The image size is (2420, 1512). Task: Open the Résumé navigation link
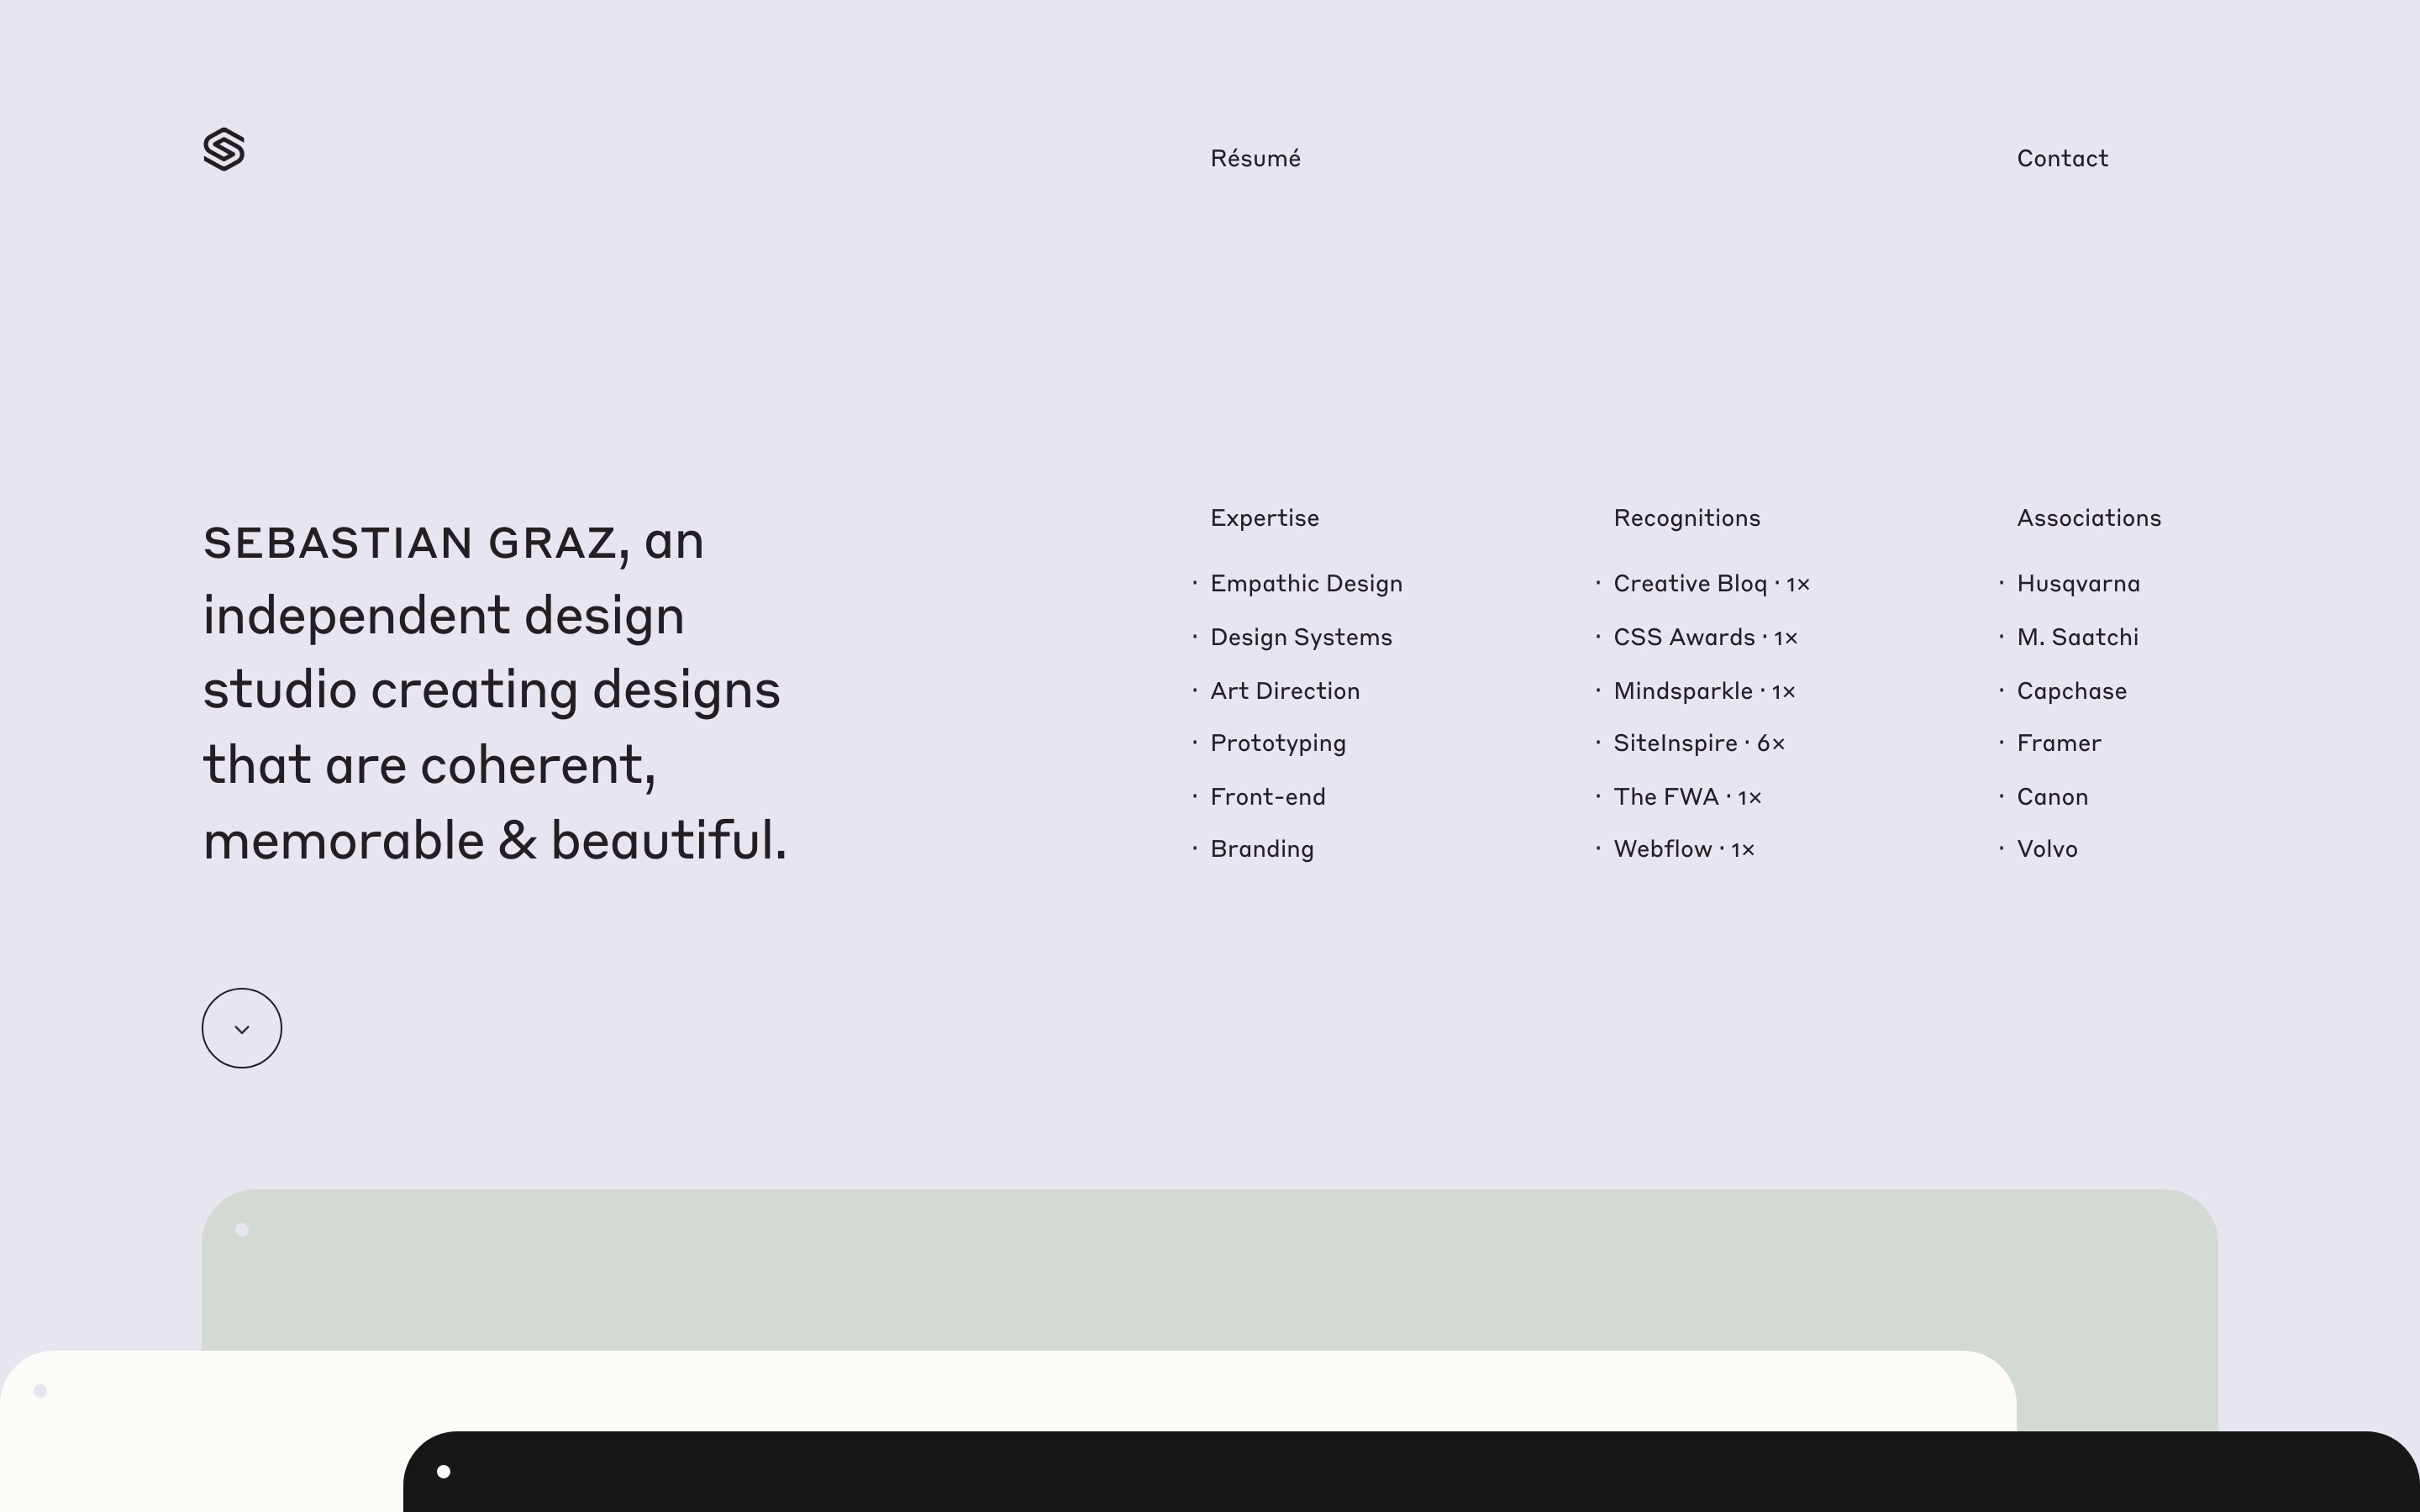click(x=1255, y=158)
